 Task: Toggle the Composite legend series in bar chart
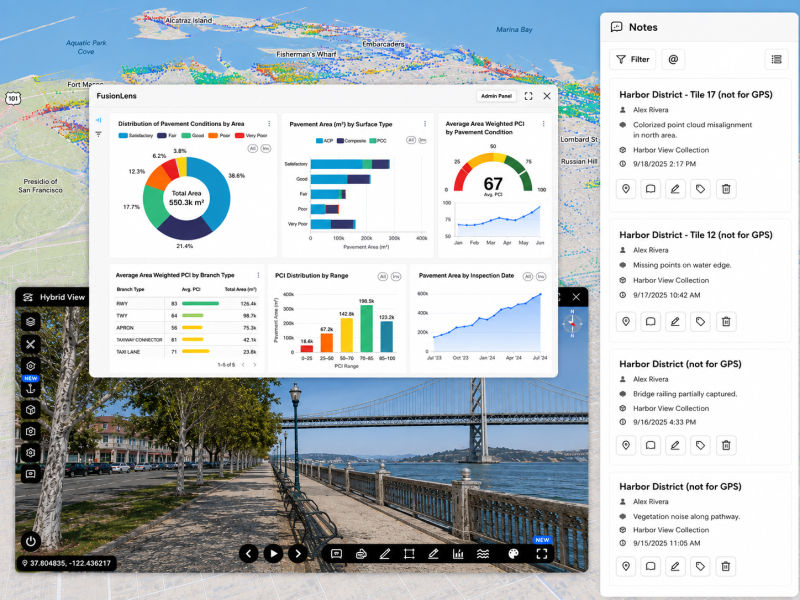(352, 141)
